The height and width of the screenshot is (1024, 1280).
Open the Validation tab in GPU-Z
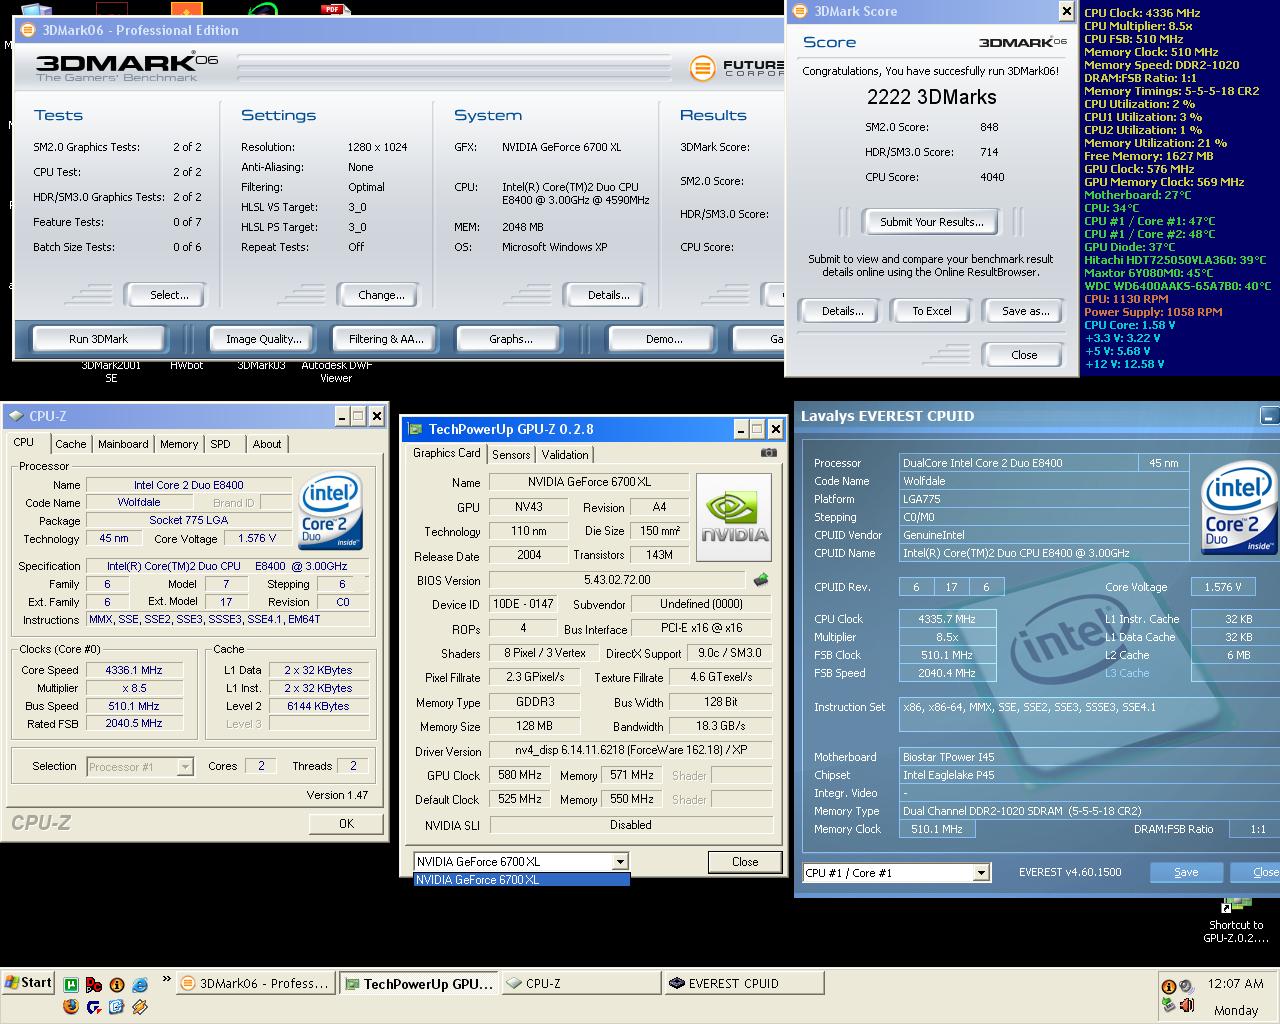[565, 454]
